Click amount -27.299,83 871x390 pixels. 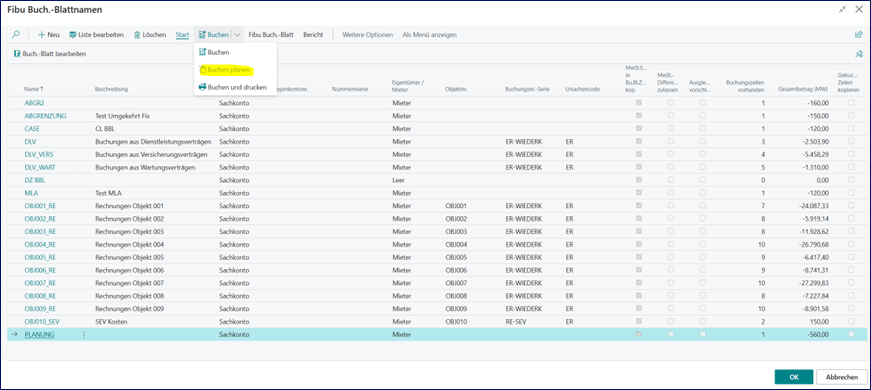[x=813, y=283]
